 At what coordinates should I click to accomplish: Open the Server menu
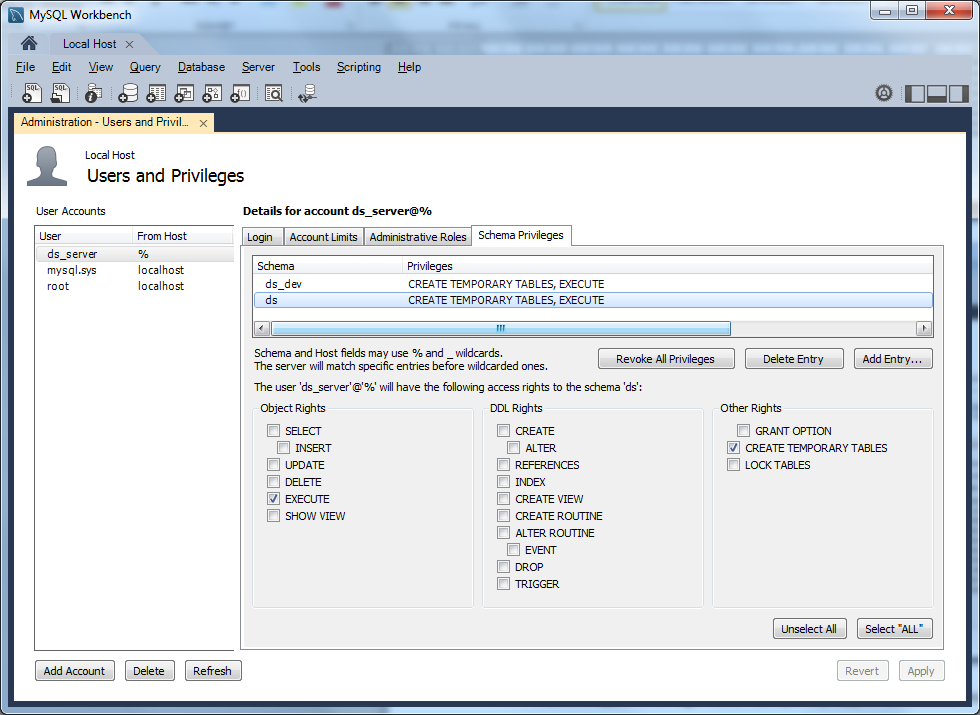click(x=258, y=67)
